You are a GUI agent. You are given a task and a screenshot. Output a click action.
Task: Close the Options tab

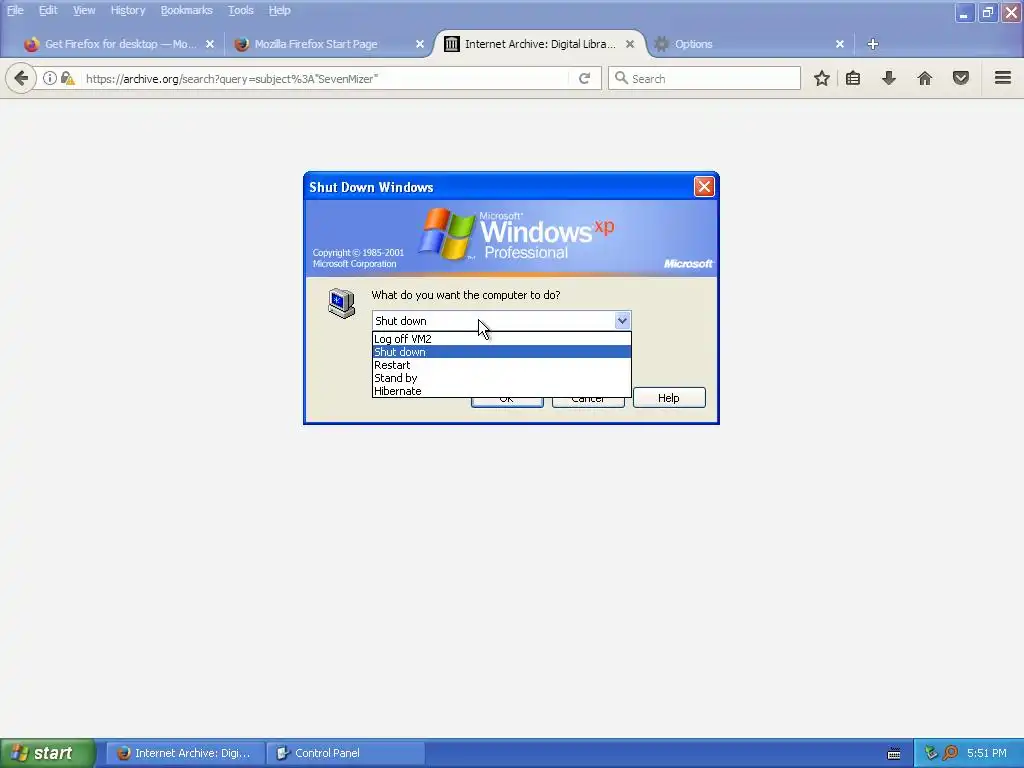tap(840, 44)
